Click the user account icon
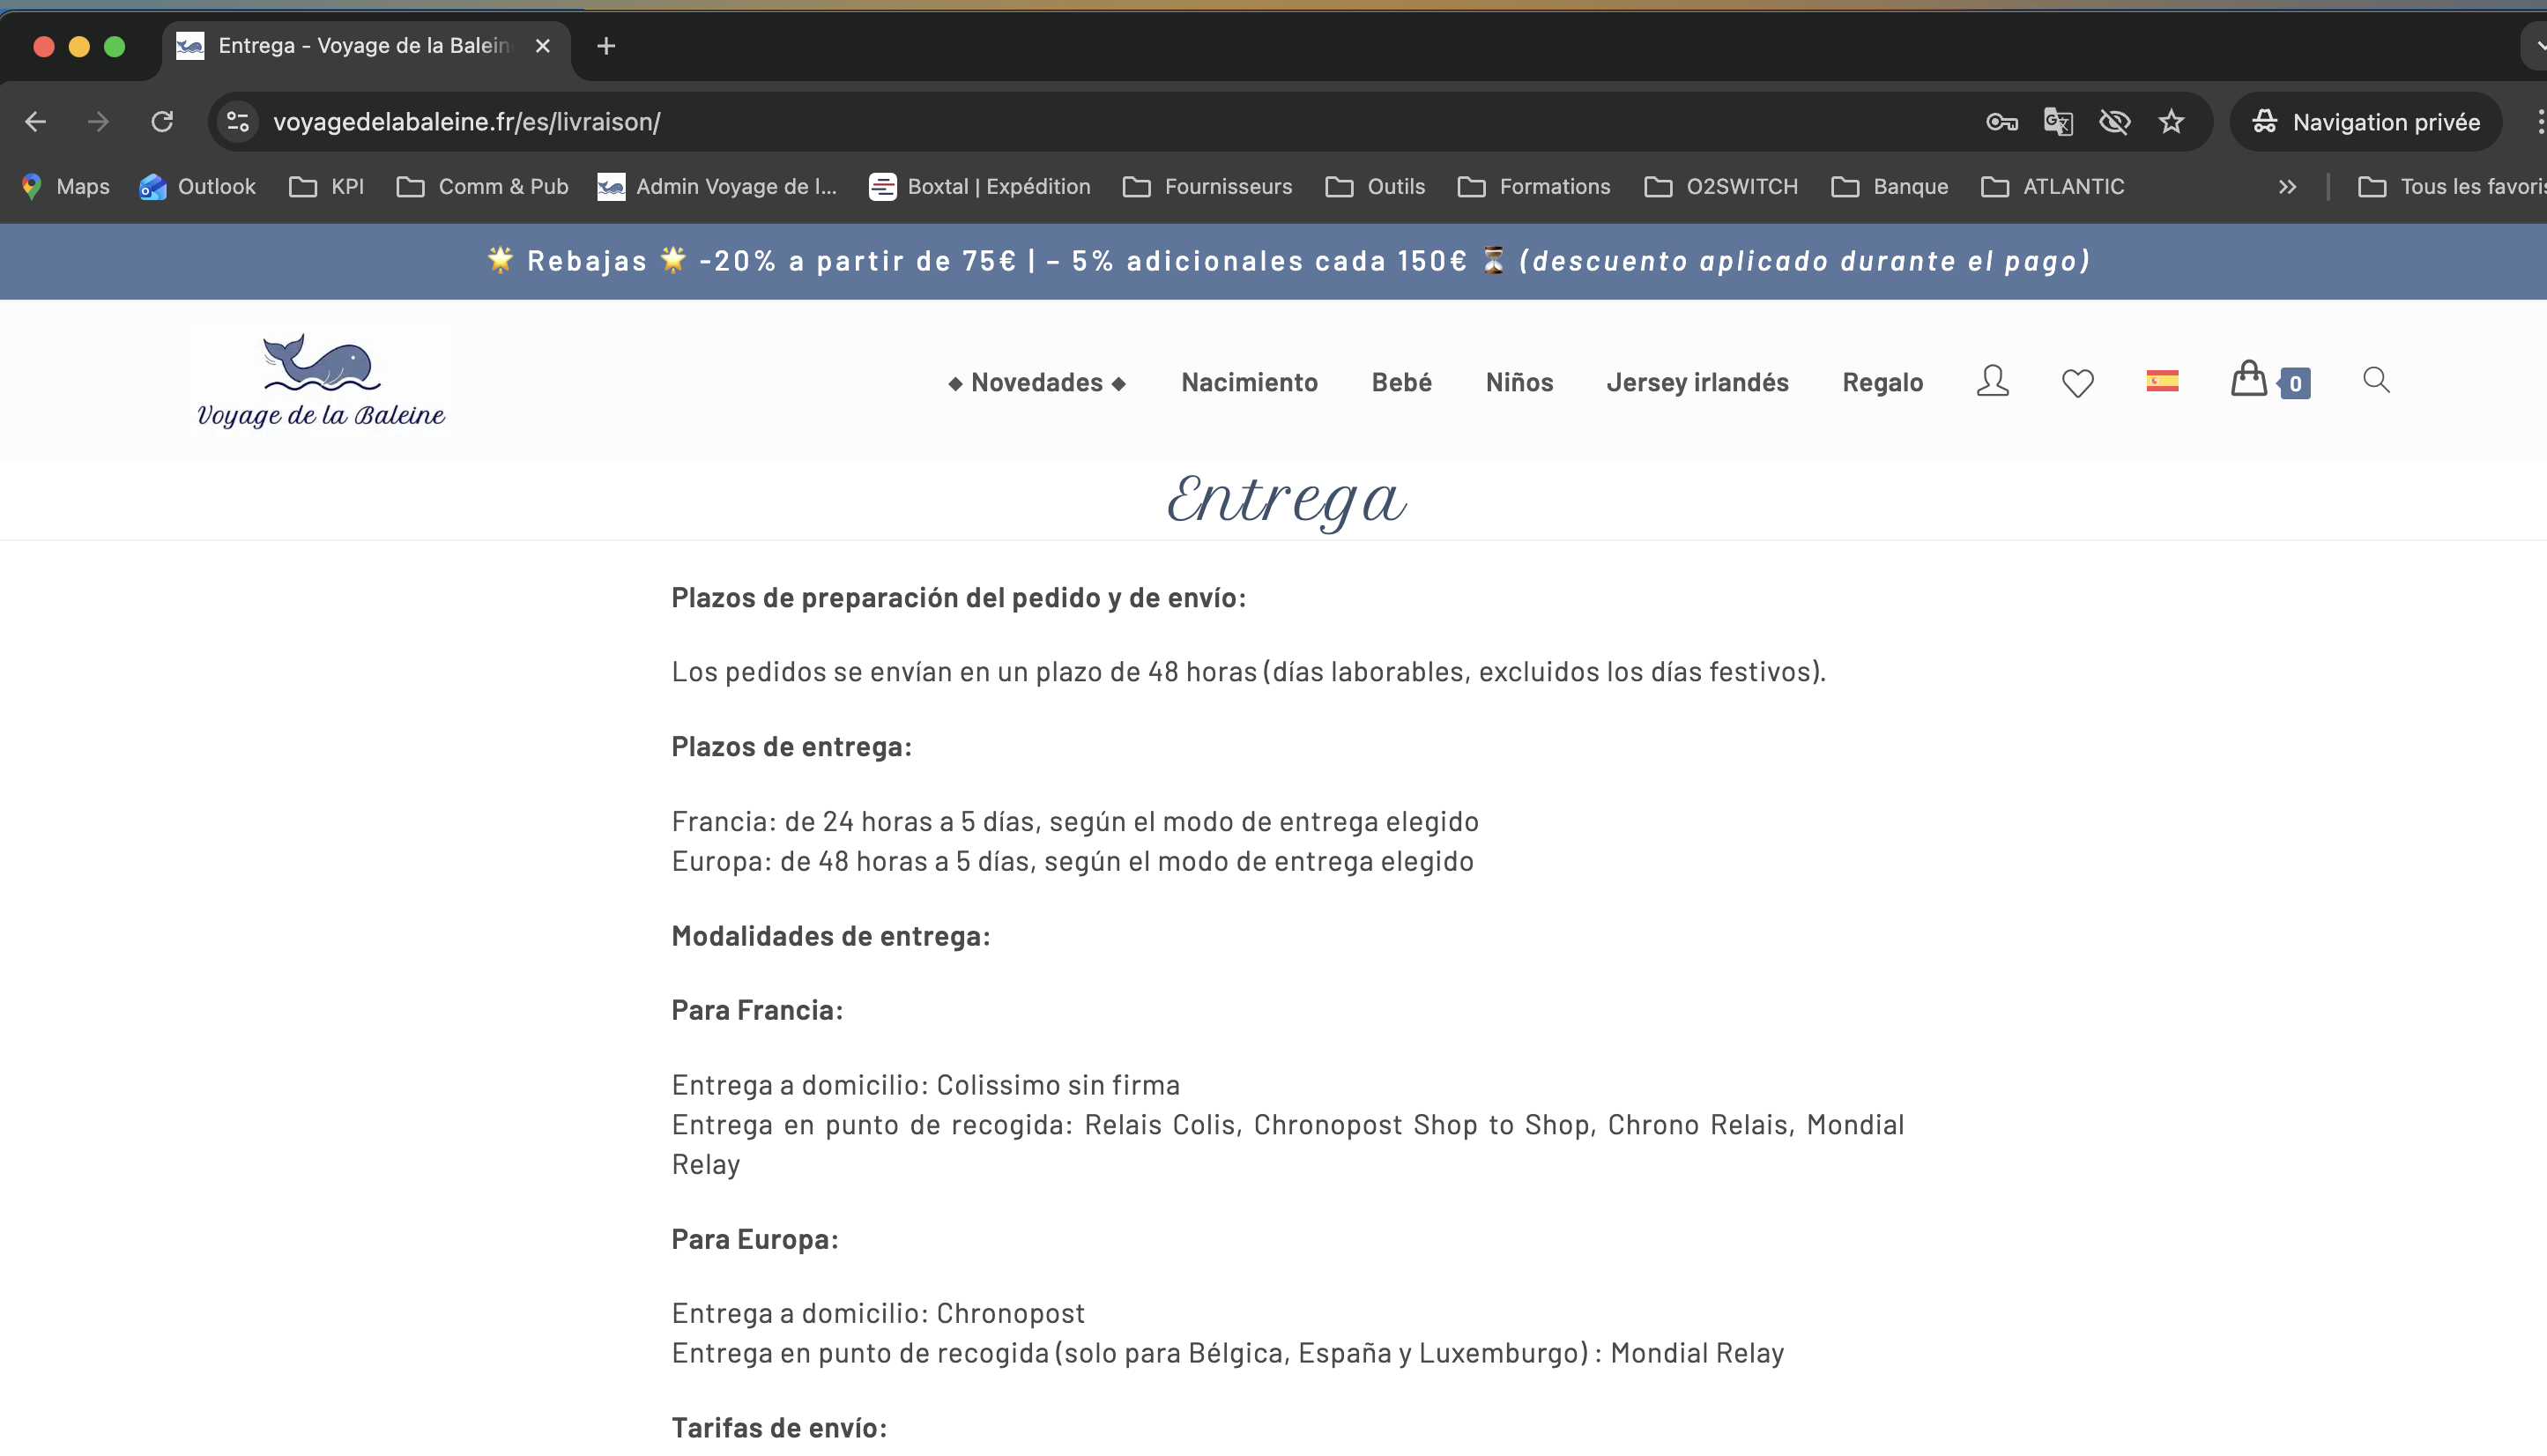 tap(1992, 382)
